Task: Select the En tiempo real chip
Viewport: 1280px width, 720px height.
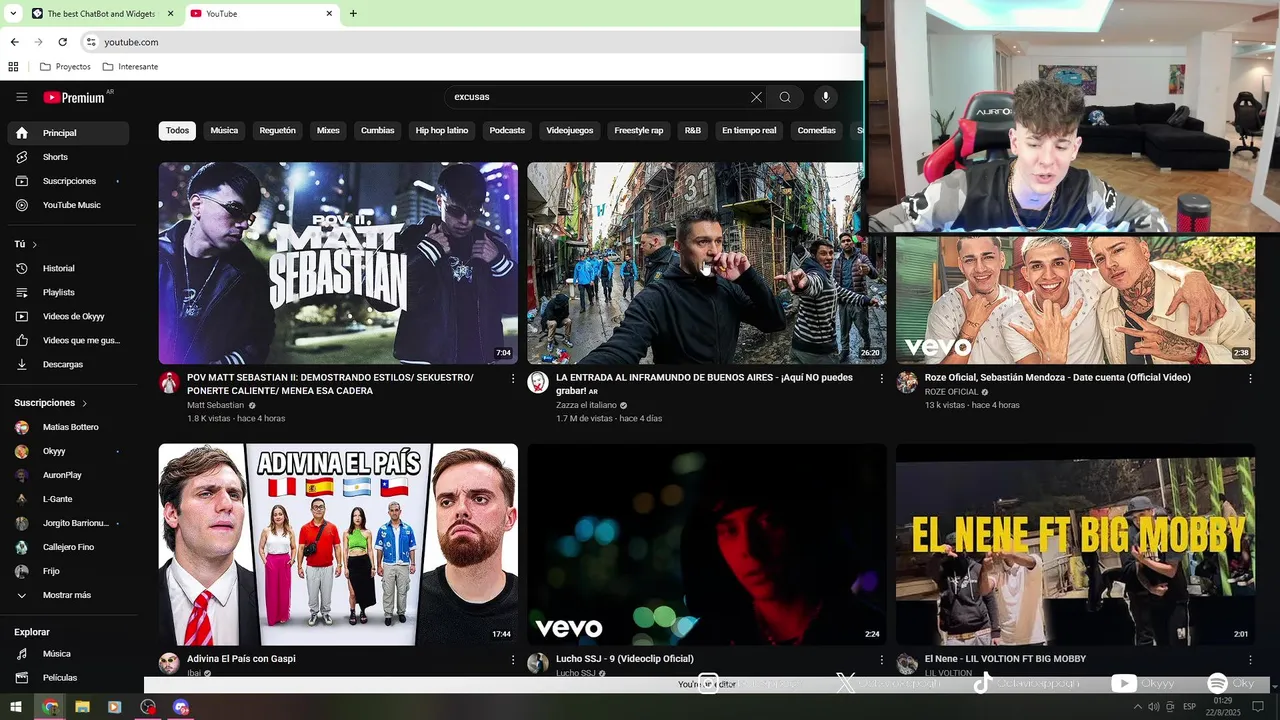Action: pyautogui.click(x=749, y=130)
